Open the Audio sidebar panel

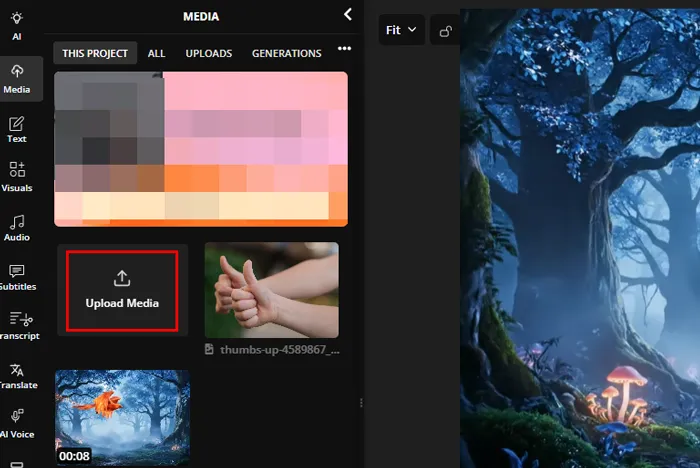coord(17,228)
